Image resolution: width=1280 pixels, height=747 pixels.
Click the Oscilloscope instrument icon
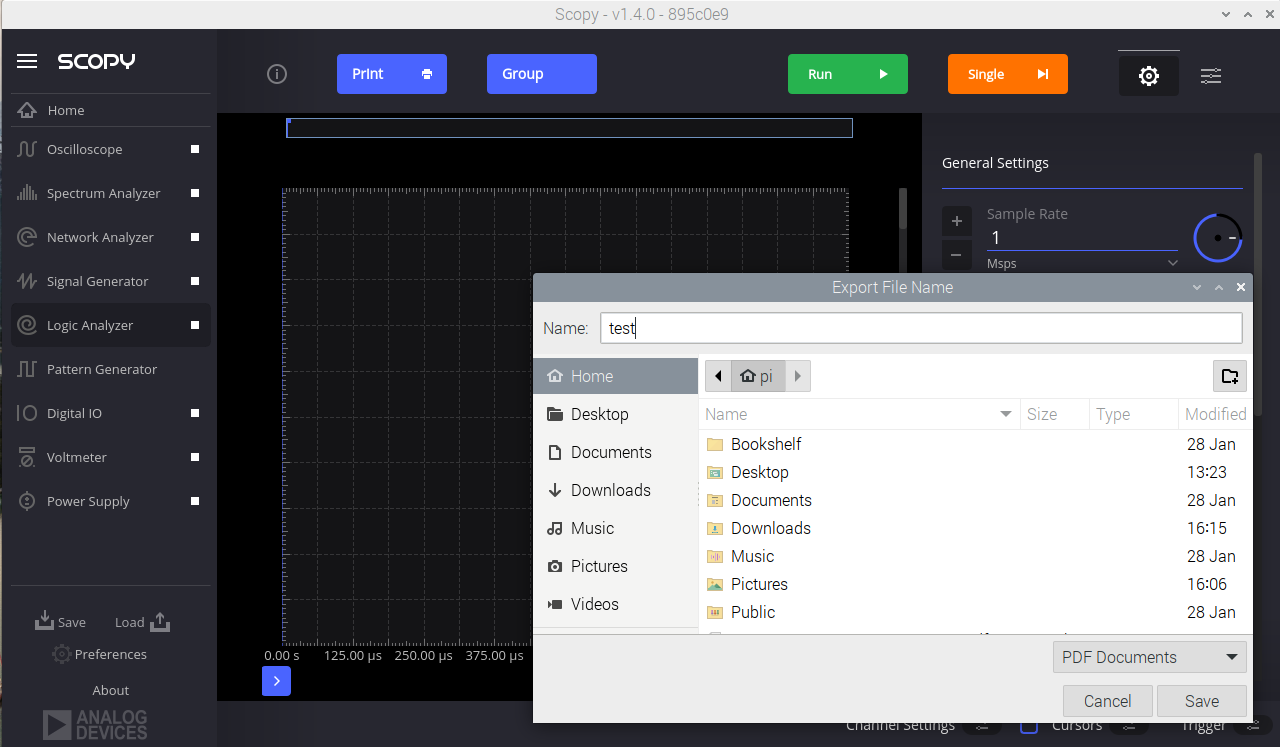click(x=27, y=149)
